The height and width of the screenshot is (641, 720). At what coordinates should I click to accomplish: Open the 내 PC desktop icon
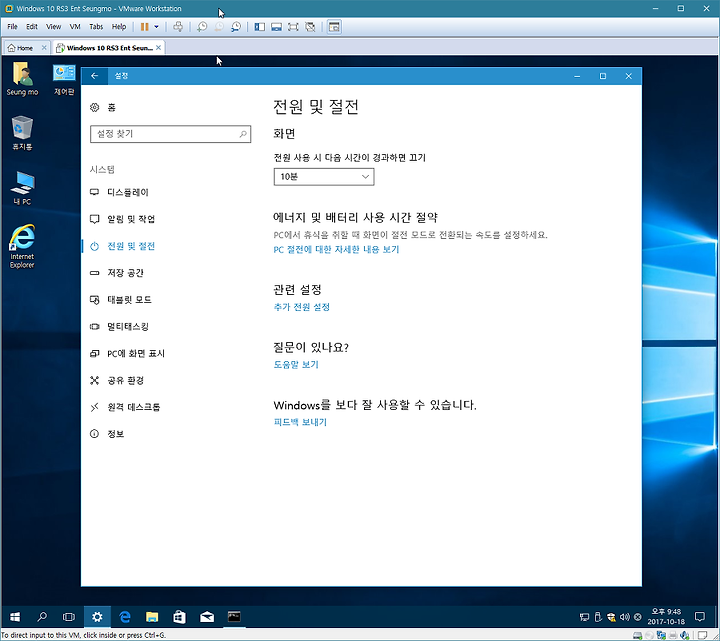click(x=22, y=188)
